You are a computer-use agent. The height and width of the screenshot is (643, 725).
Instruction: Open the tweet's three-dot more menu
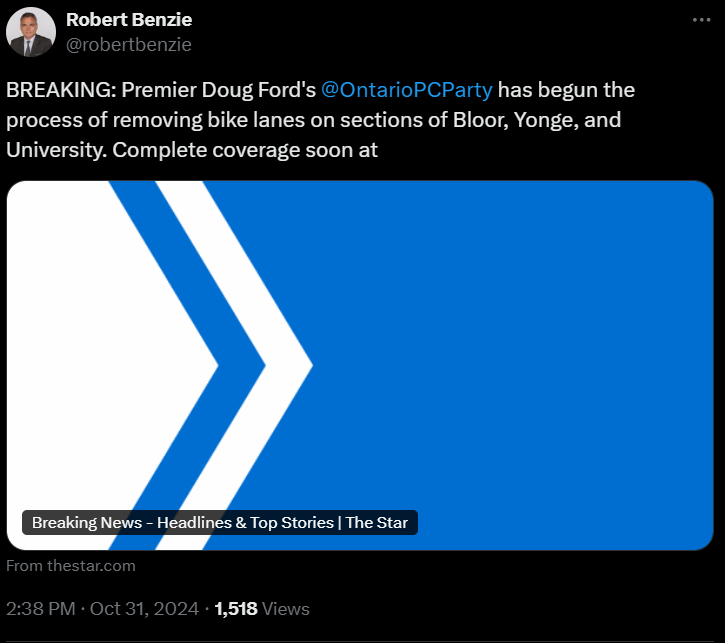[x=702, y=20]
